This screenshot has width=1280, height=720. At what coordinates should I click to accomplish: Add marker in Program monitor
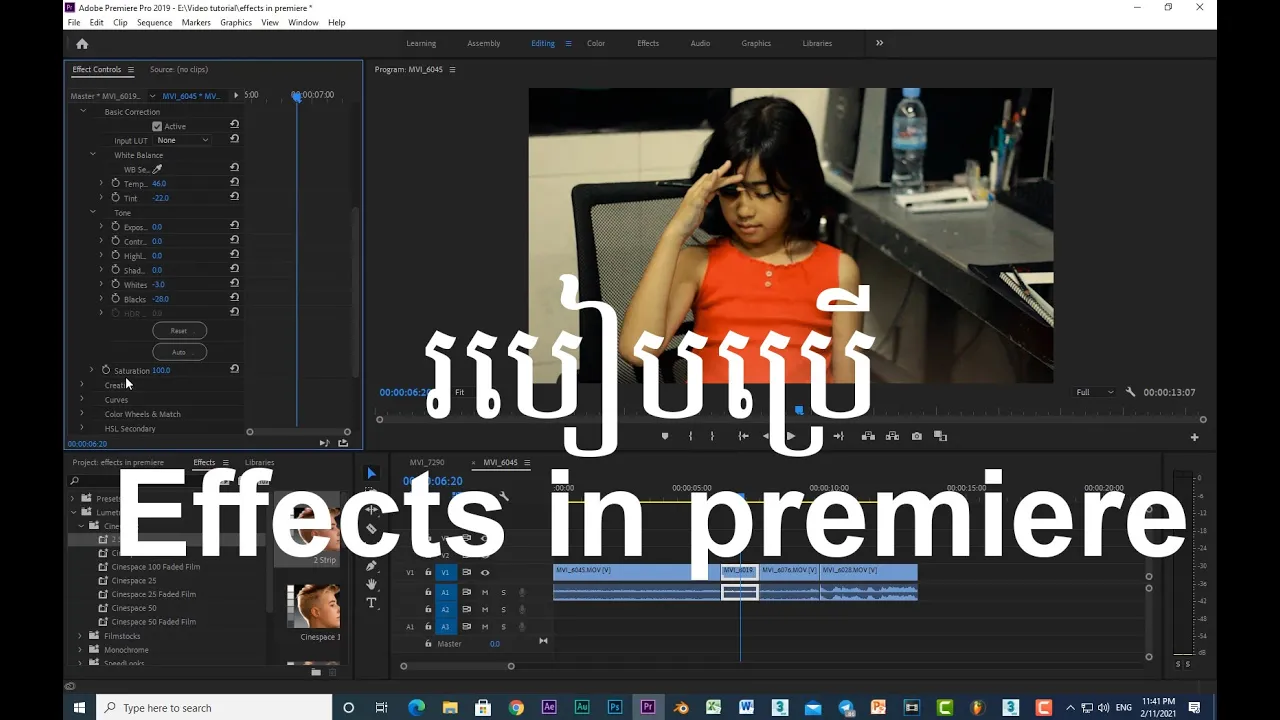coord(665,436)
